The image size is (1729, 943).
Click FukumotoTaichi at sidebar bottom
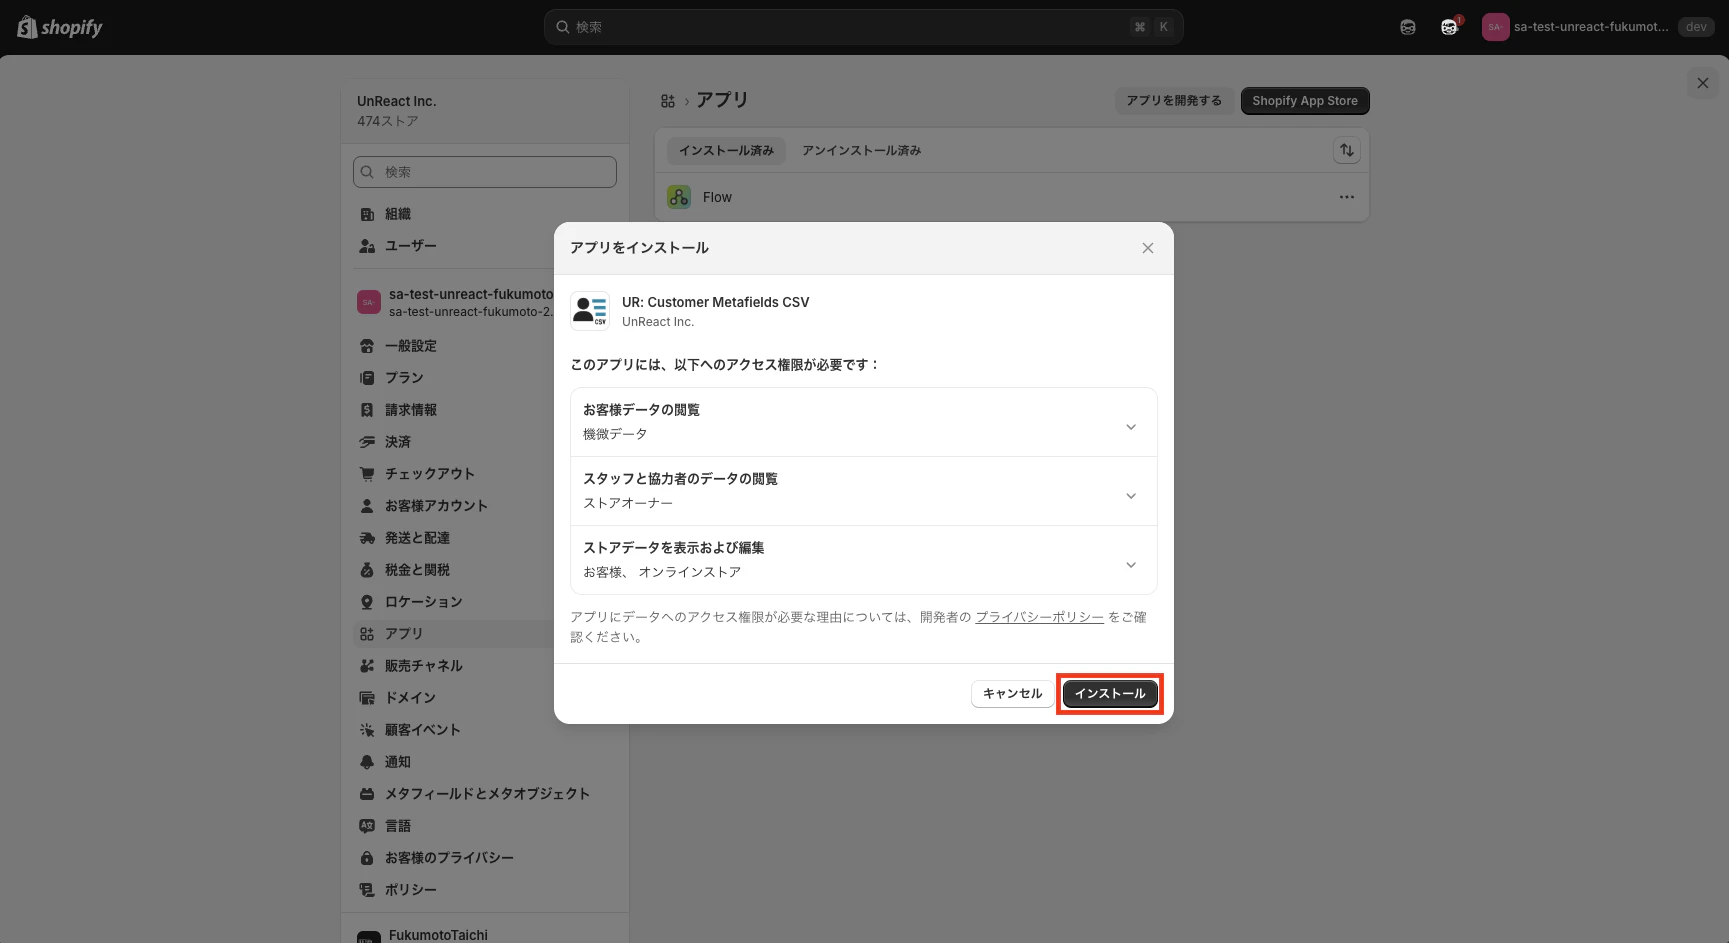438,935
